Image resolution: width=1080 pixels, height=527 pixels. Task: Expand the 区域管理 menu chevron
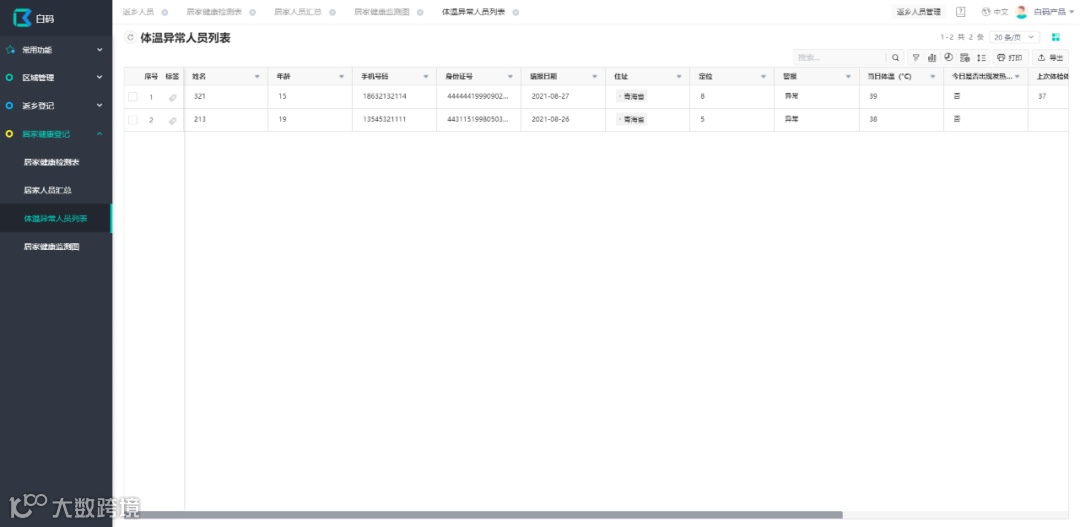click(x=99, y=78)
